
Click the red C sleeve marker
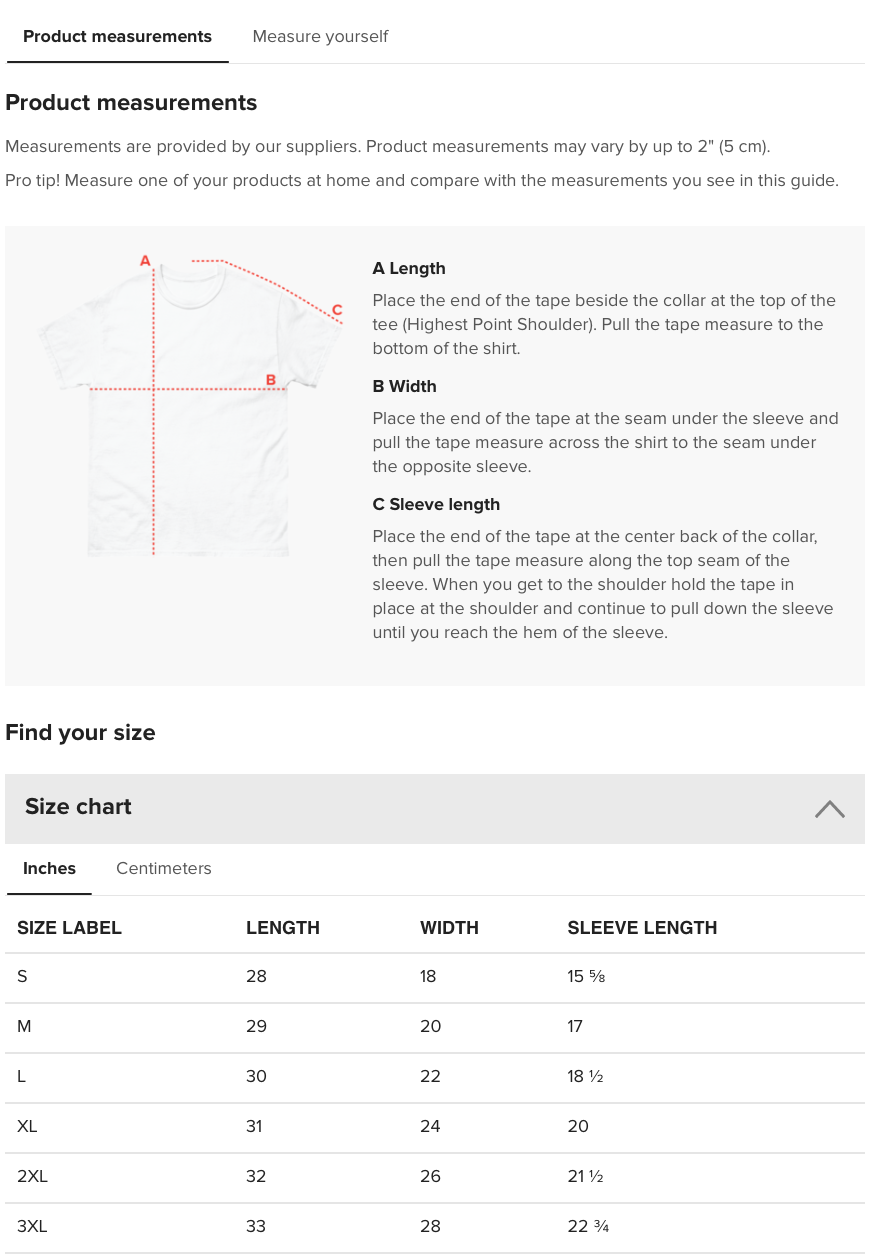(x=337, y=310)
